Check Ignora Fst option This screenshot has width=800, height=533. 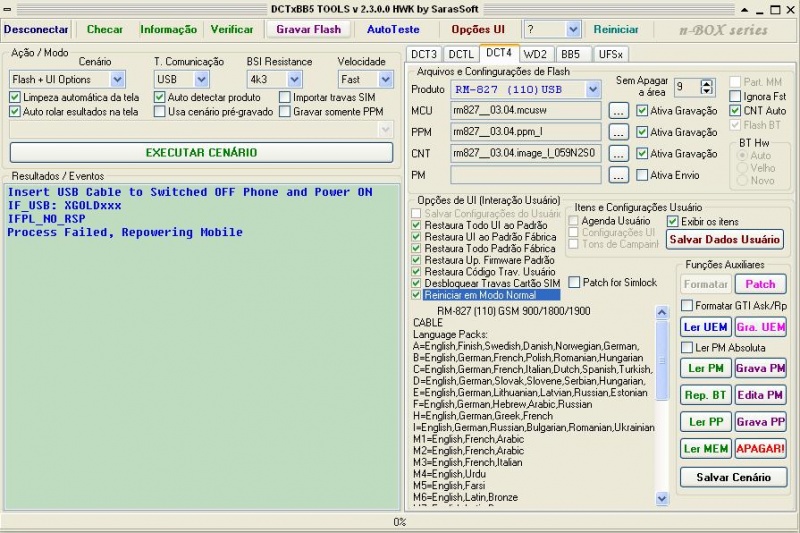(x=735, y=96)
